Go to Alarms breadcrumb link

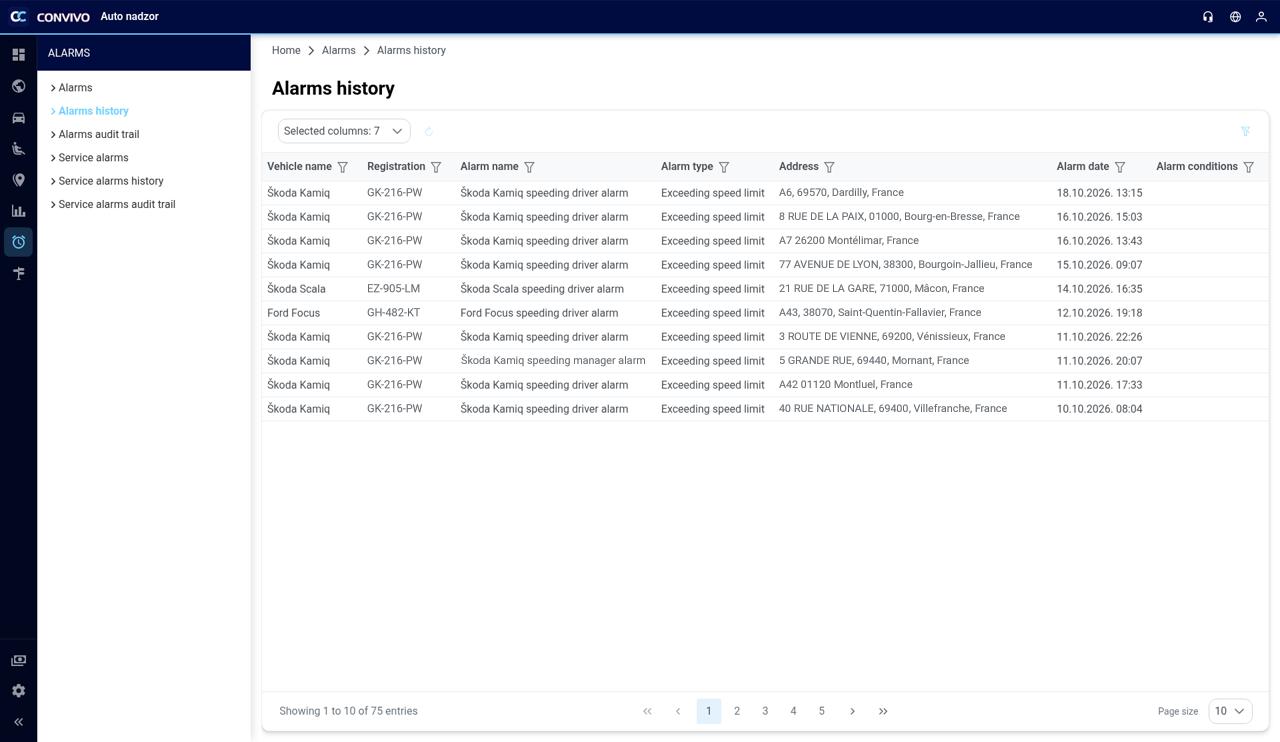[x=339, y=50]
